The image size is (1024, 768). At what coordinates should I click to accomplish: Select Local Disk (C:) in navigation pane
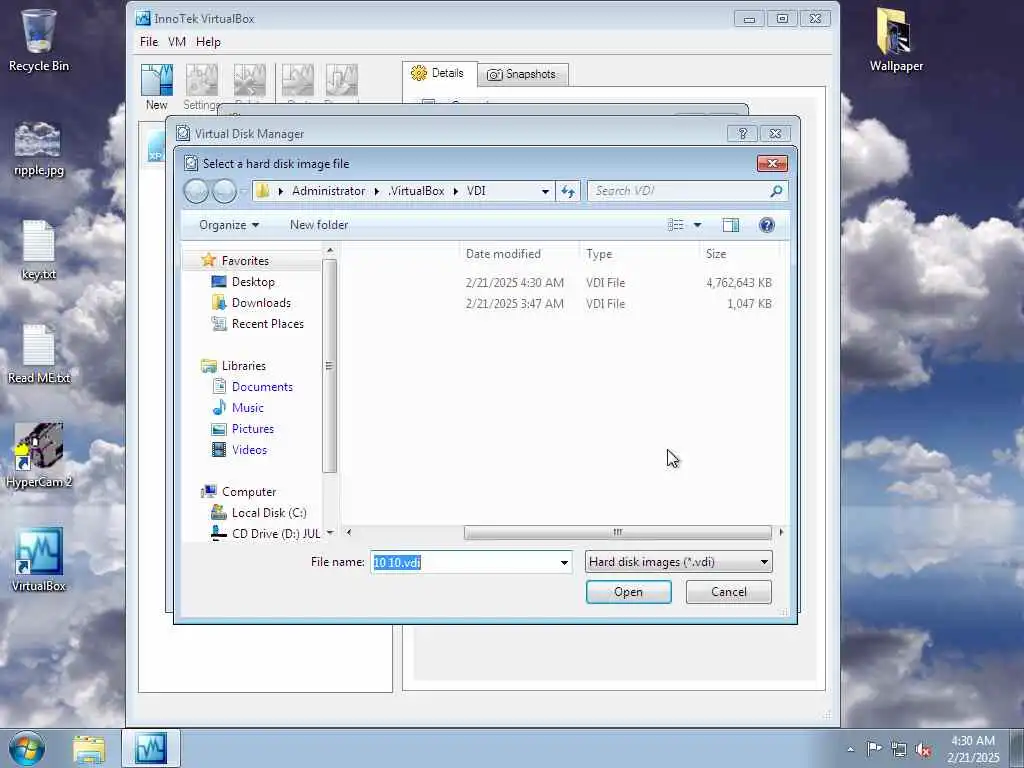[x=268, y=513]
